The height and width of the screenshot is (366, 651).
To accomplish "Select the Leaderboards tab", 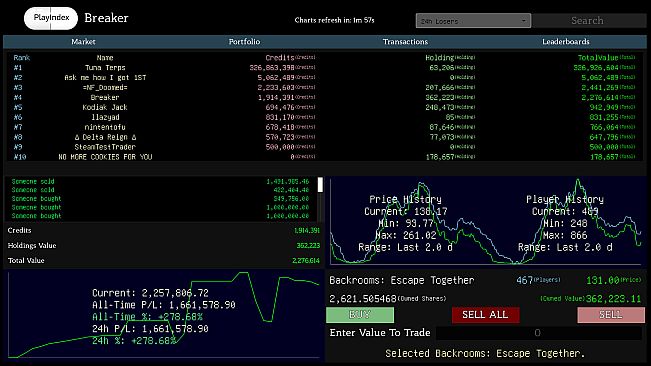I will tap(565, 41).
